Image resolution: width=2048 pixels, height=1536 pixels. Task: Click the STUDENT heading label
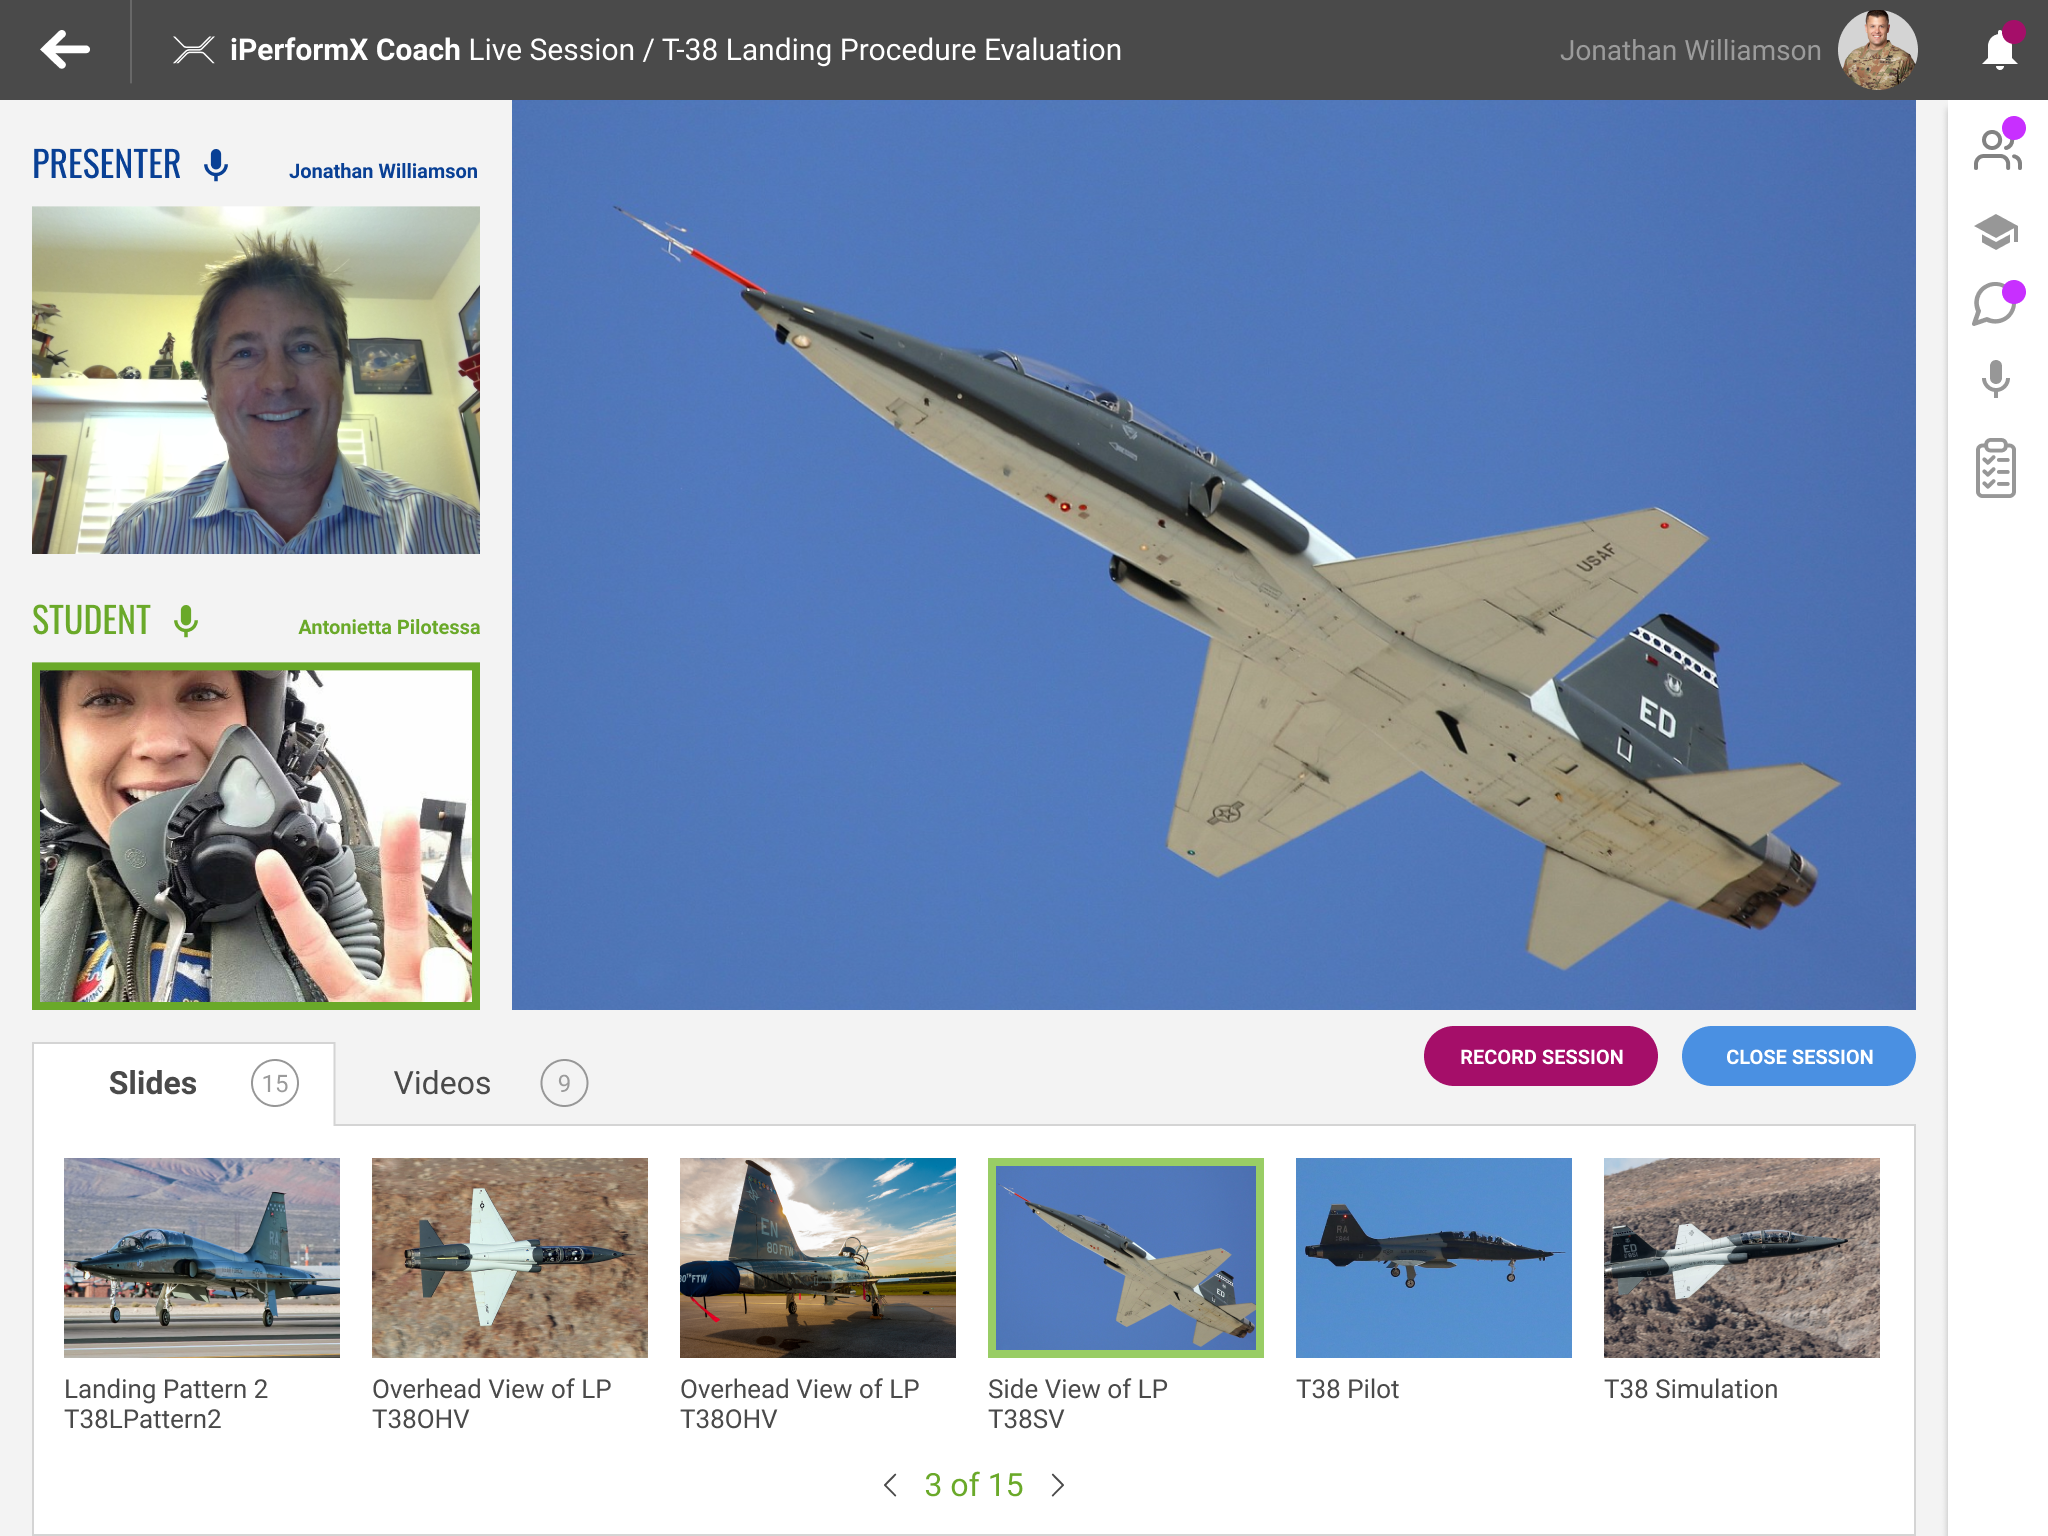91,621
